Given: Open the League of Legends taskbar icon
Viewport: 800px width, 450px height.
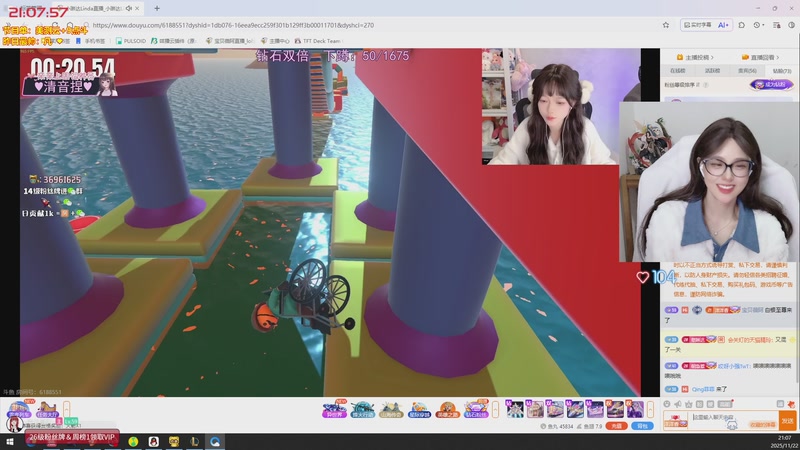Looking at the screenshot, I should 194,442.
